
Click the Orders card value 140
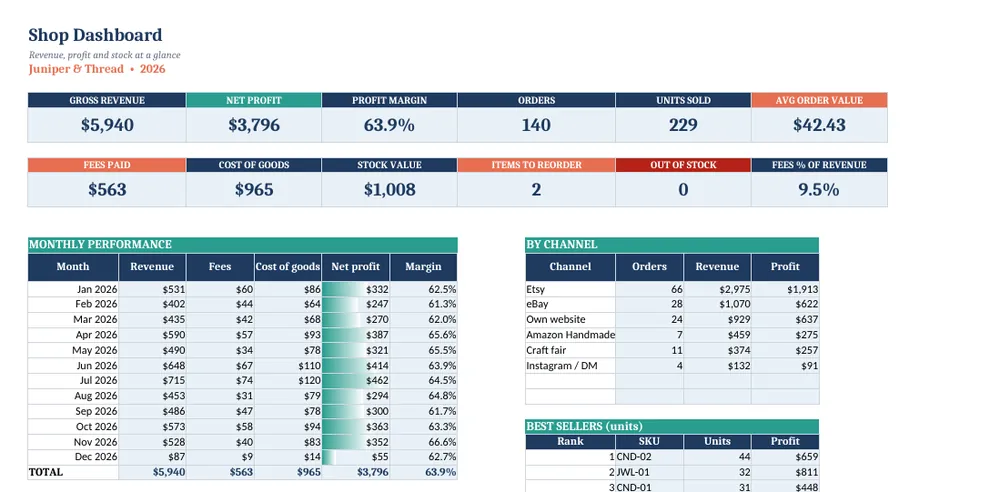[536, 125]
